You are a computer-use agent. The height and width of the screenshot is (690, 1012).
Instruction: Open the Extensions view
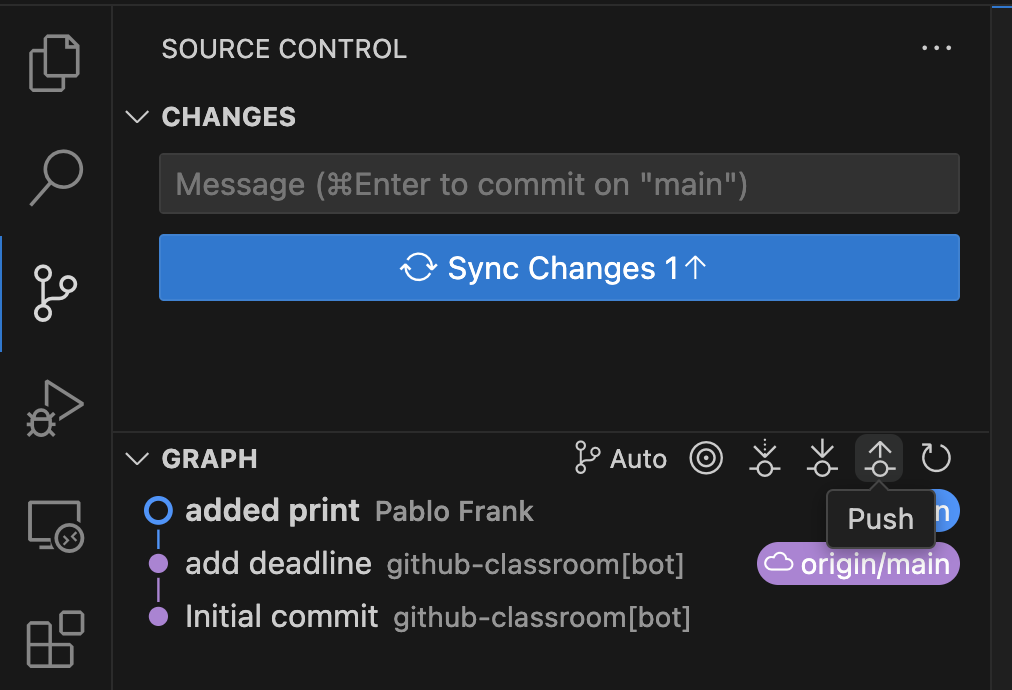55,638
